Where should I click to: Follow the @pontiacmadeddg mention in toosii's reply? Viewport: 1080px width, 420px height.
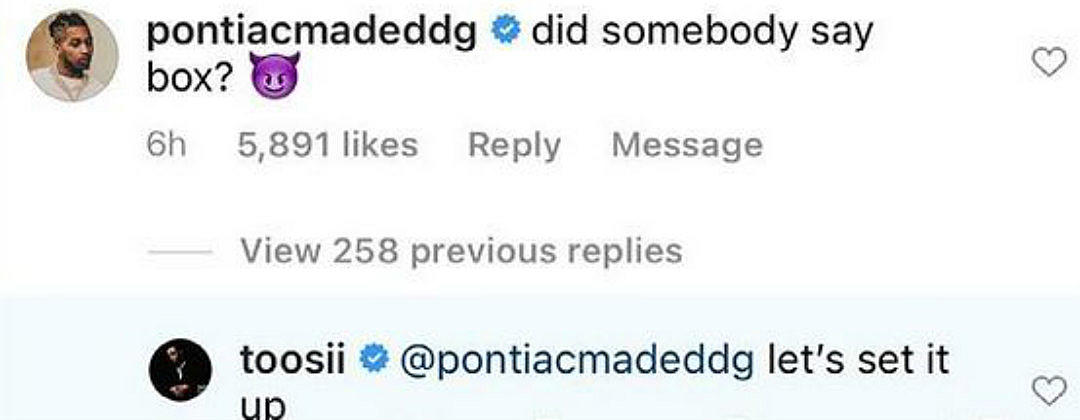point(576,361)
